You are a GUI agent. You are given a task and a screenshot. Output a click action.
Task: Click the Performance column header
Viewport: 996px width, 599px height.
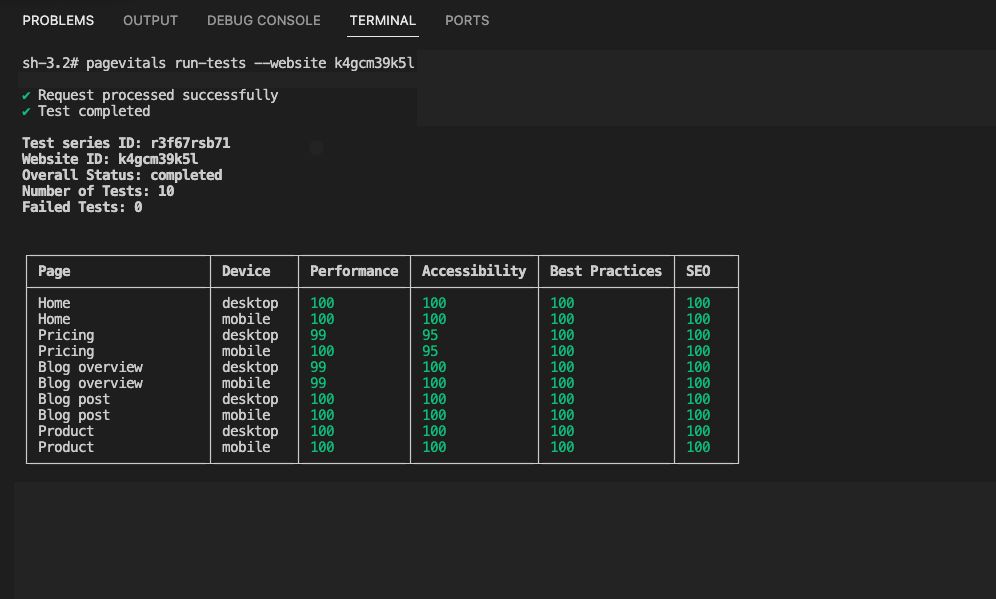click(x=354, y=271)
